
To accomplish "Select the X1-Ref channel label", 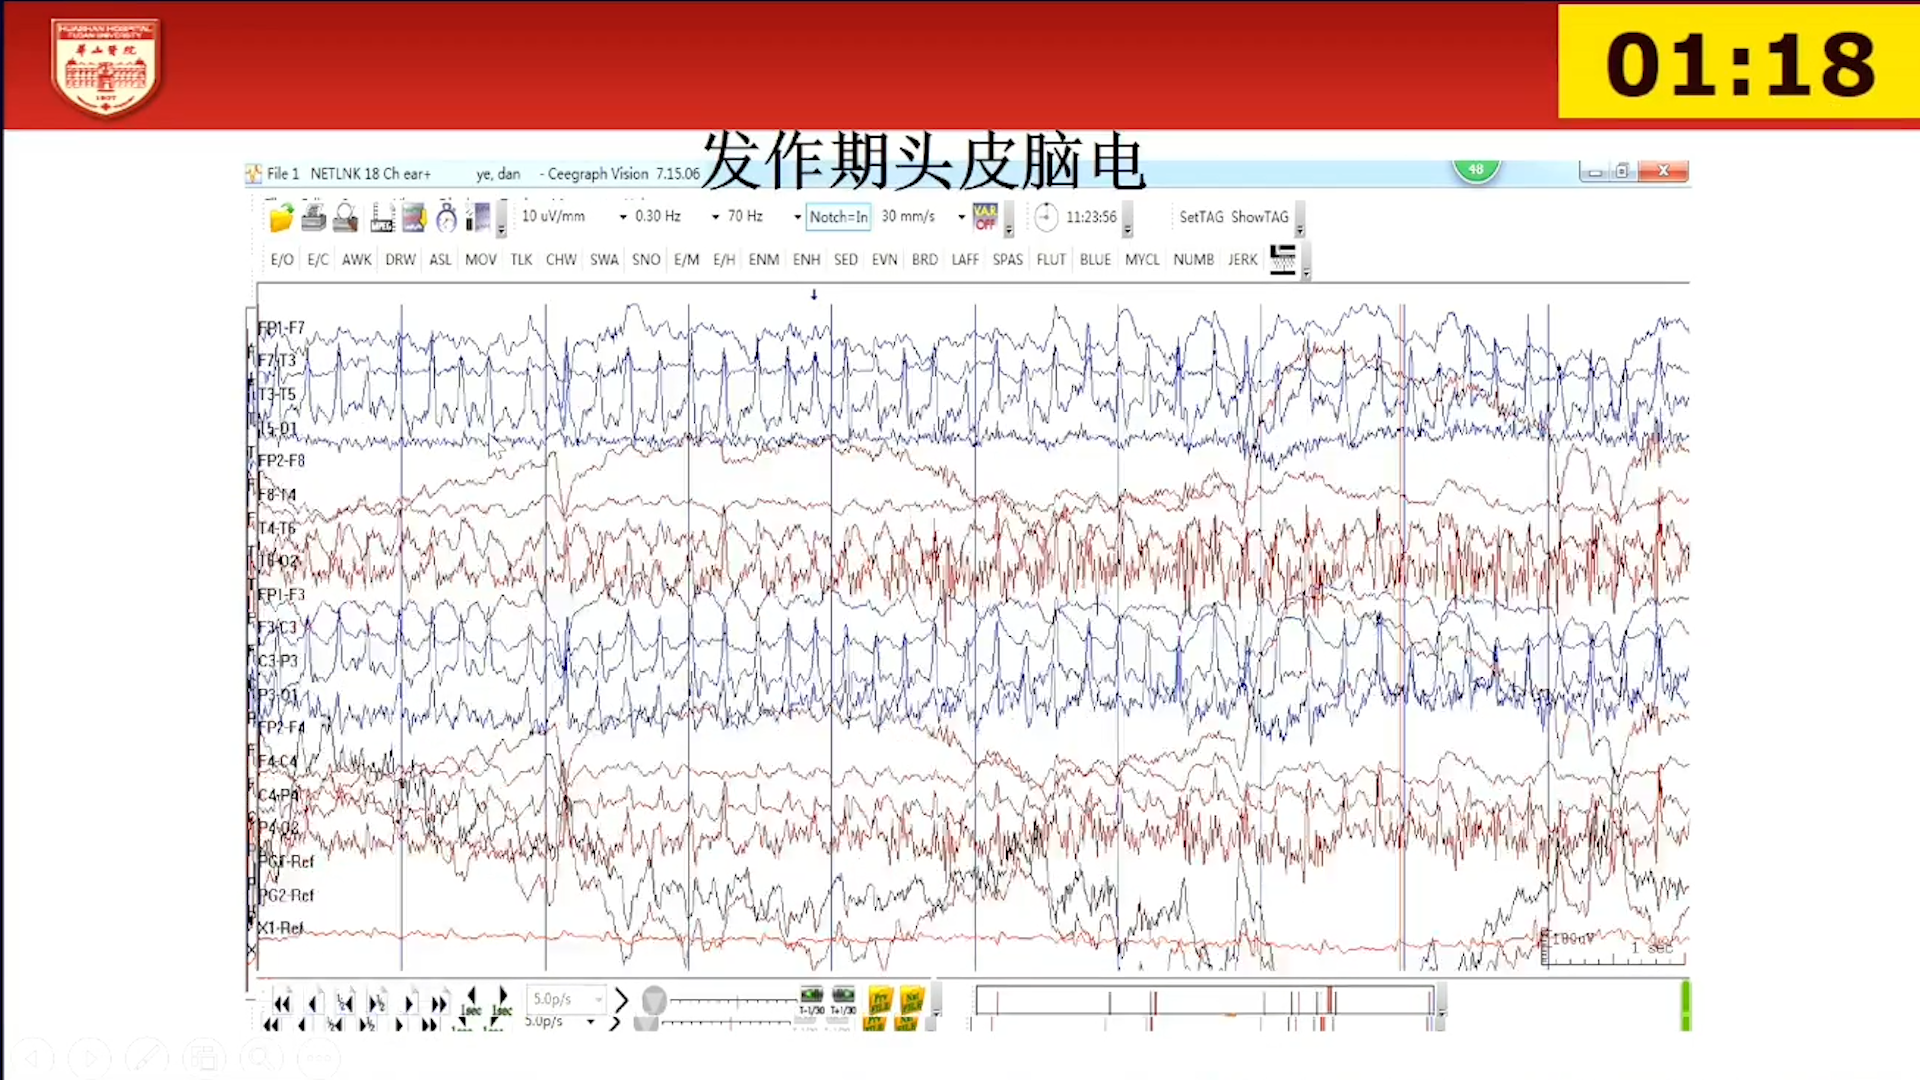I will [281, 928].
